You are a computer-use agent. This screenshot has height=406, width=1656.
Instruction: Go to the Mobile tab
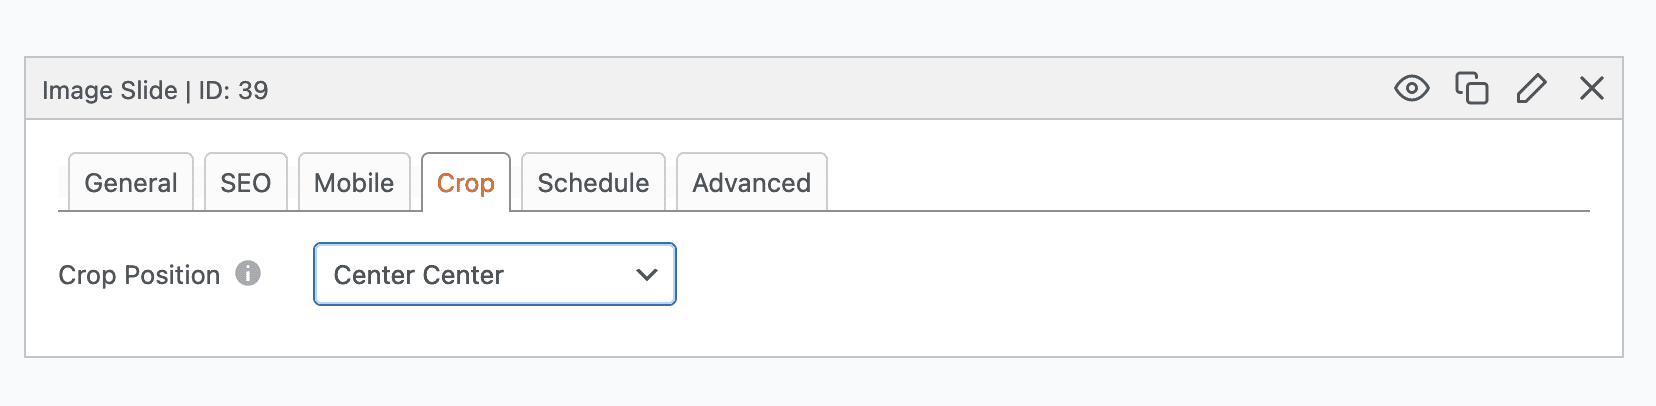(354, 183)
